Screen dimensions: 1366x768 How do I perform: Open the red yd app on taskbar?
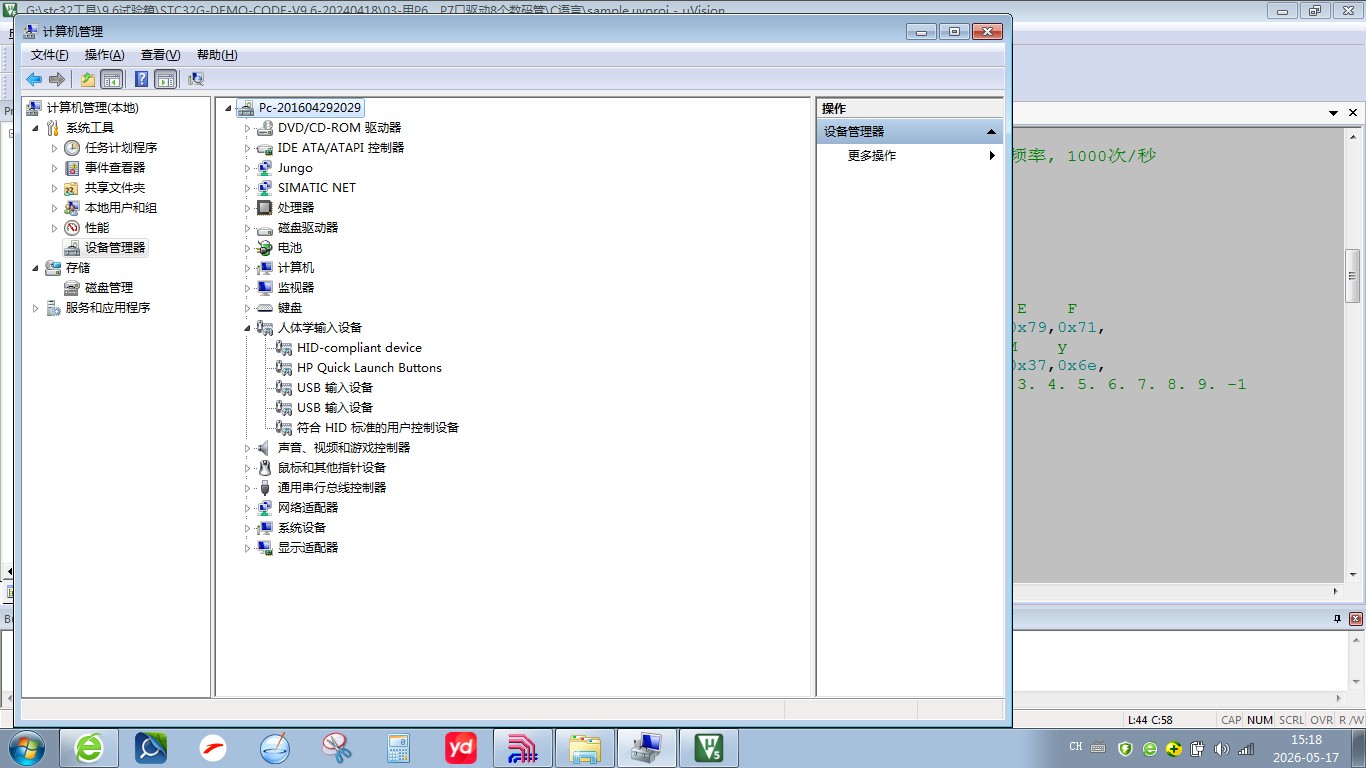click(461, 748)
